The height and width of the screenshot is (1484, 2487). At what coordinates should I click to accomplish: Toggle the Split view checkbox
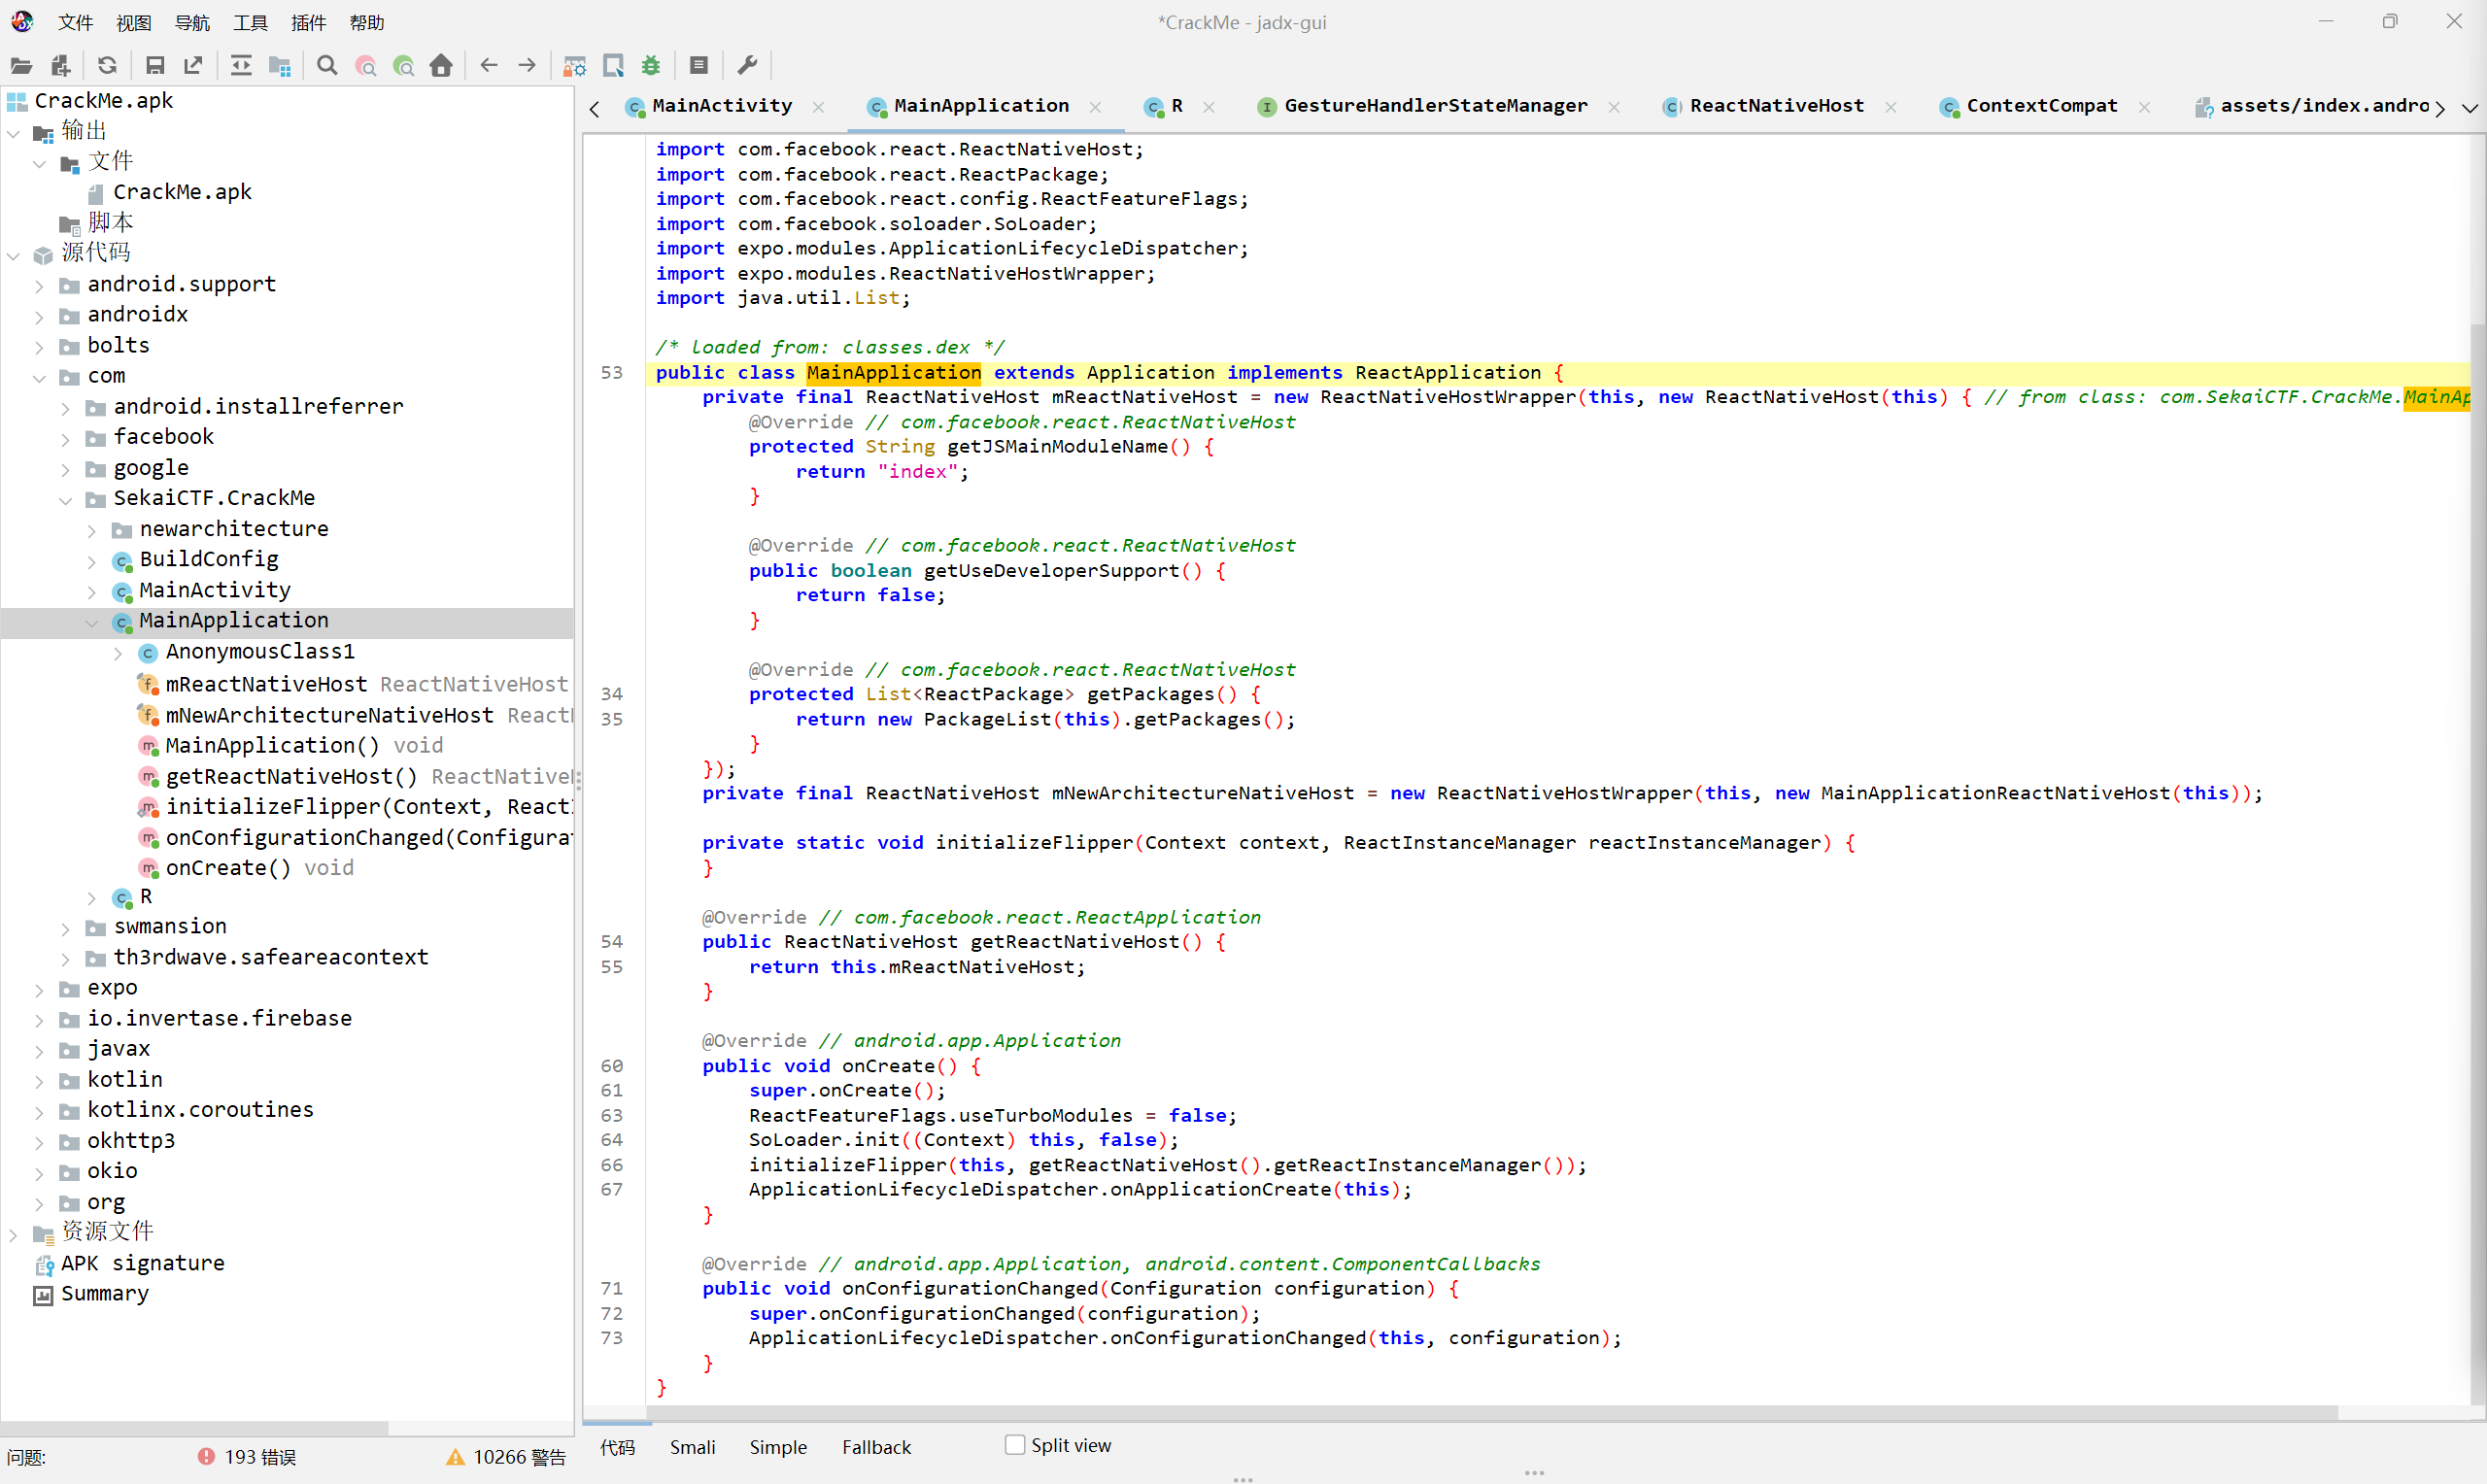[x=1015, y=1445]
